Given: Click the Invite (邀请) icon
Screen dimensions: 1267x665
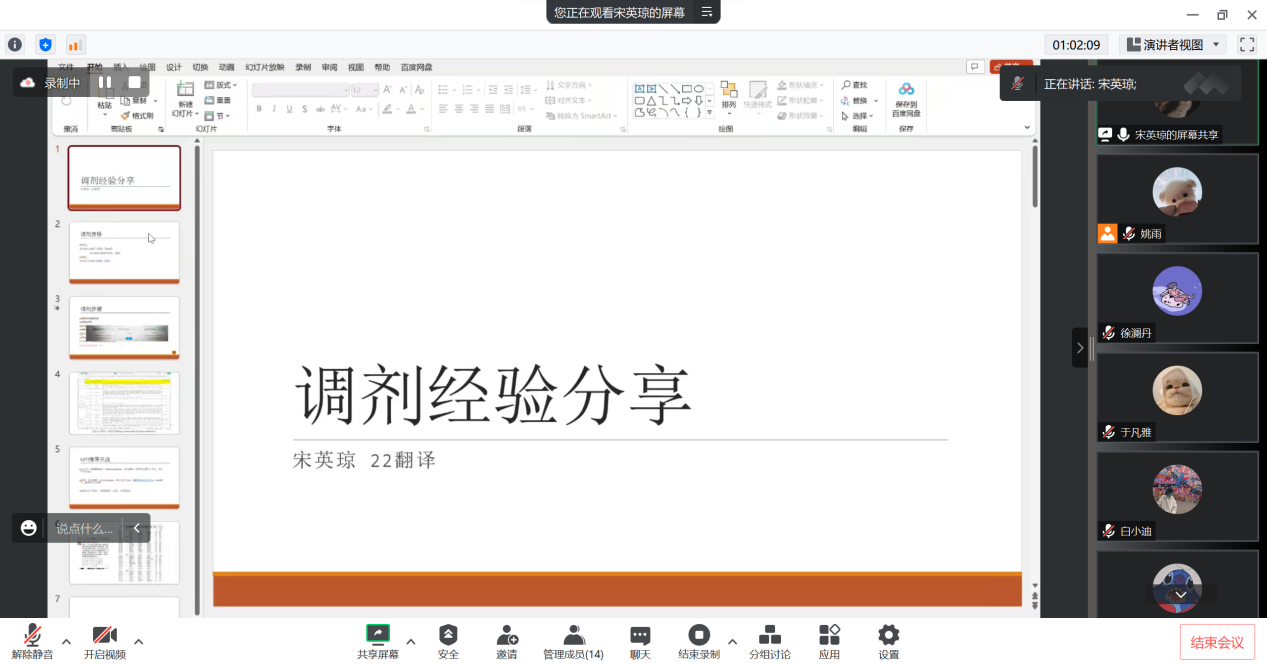Looking at the screenshot, I should (507, 635).
